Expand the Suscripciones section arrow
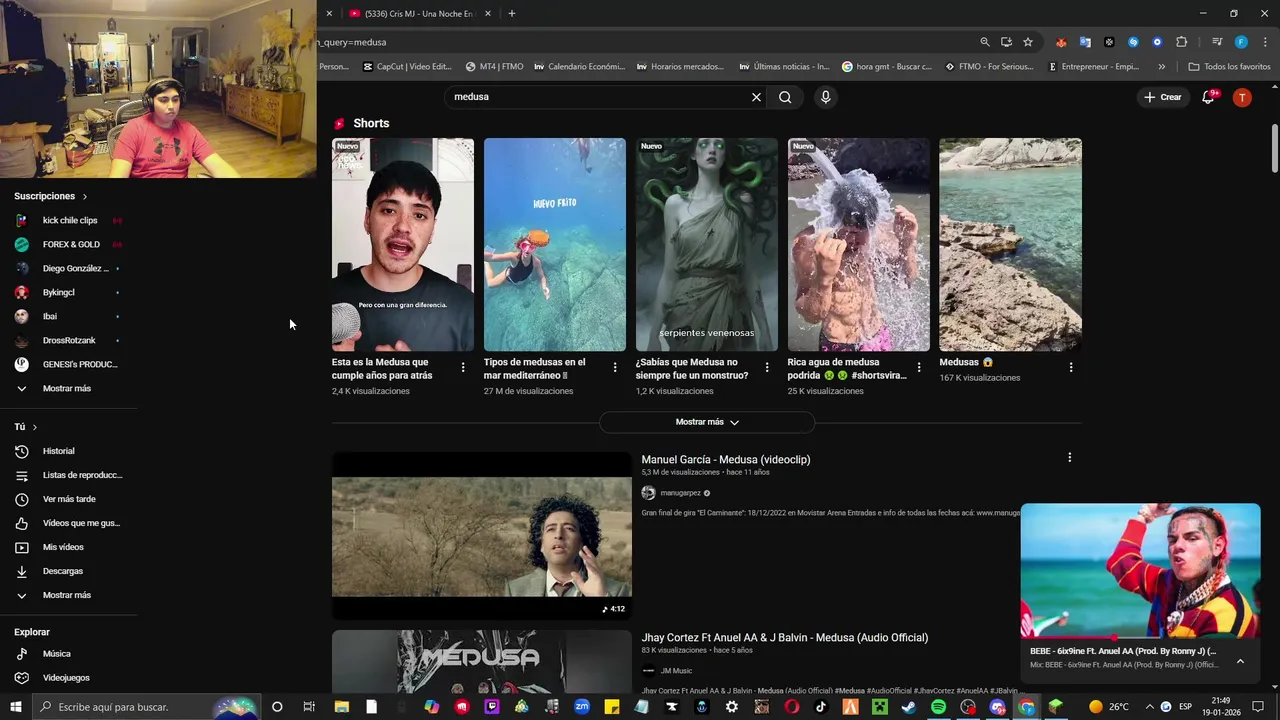The width and height of the screenshot is (1280, 720). [84, 197]
